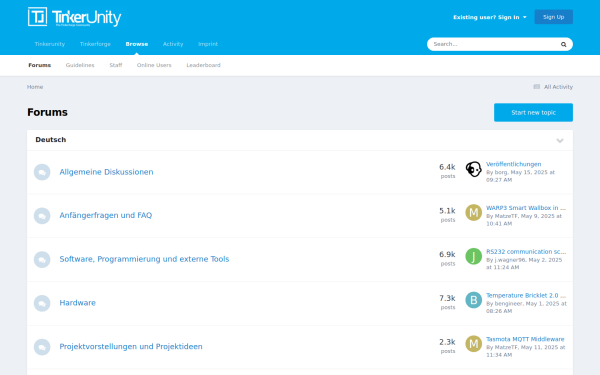Open the Veröffentlichungen latest topic
The height and width of the screenshot is (375, 600).
[514, 164]
